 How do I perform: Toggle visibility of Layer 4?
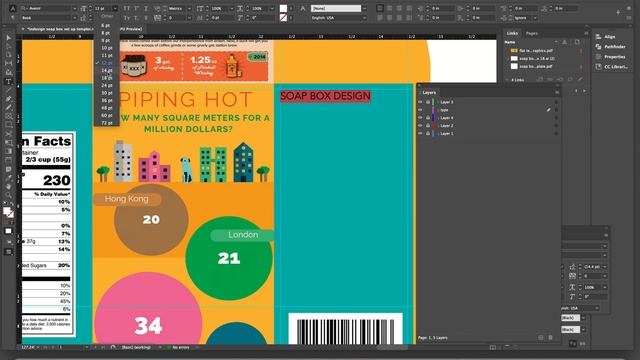(420, 118)
